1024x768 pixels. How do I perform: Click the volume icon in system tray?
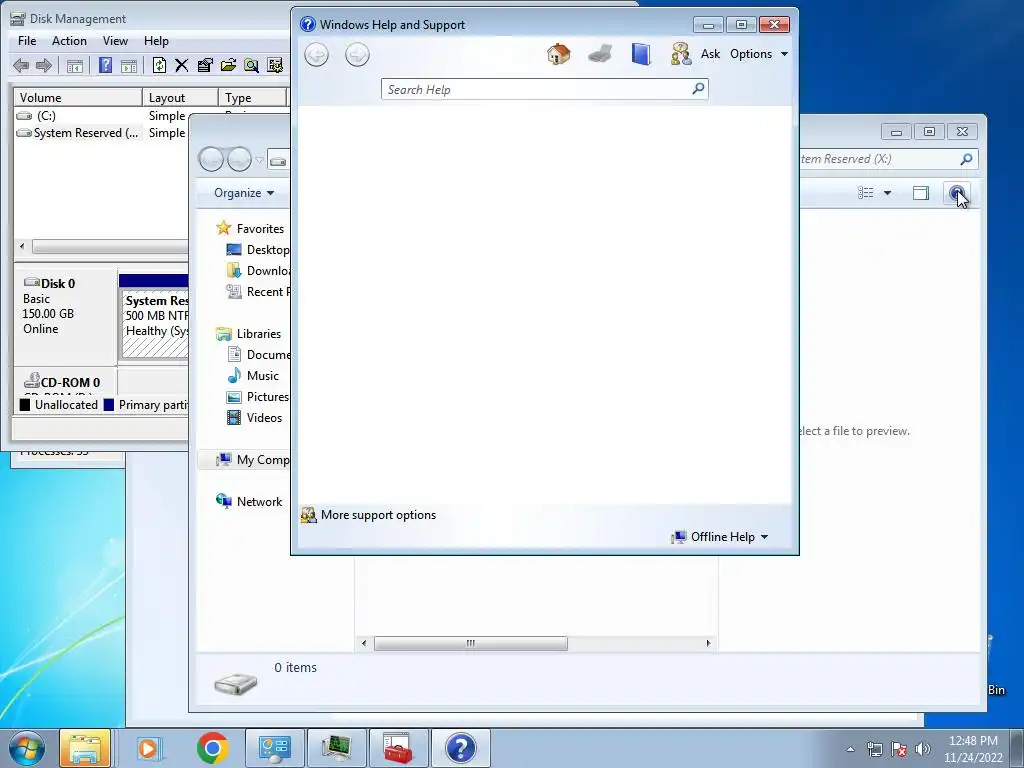click(923, 749)
